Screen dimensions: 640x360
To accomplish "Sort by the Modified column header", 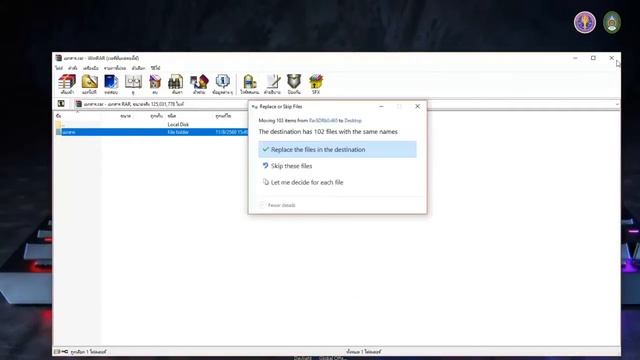I will coord(223,116).
